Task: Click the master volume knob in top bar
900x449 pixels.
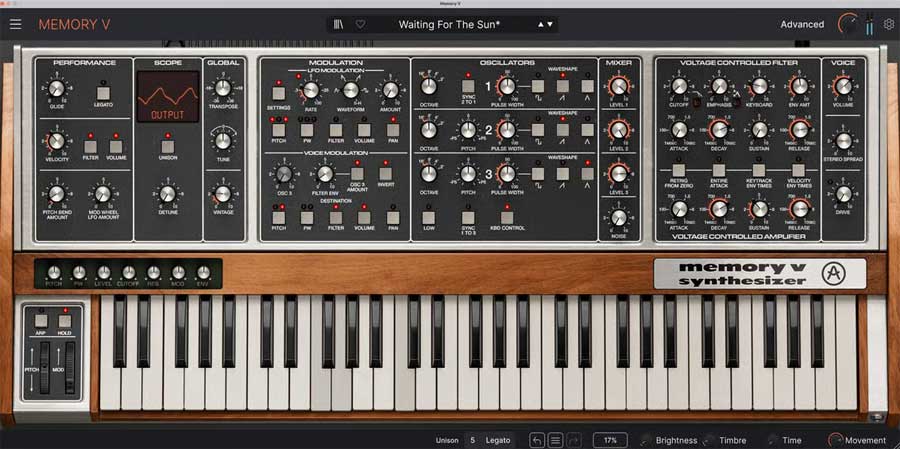Action: tap(848, 24)
